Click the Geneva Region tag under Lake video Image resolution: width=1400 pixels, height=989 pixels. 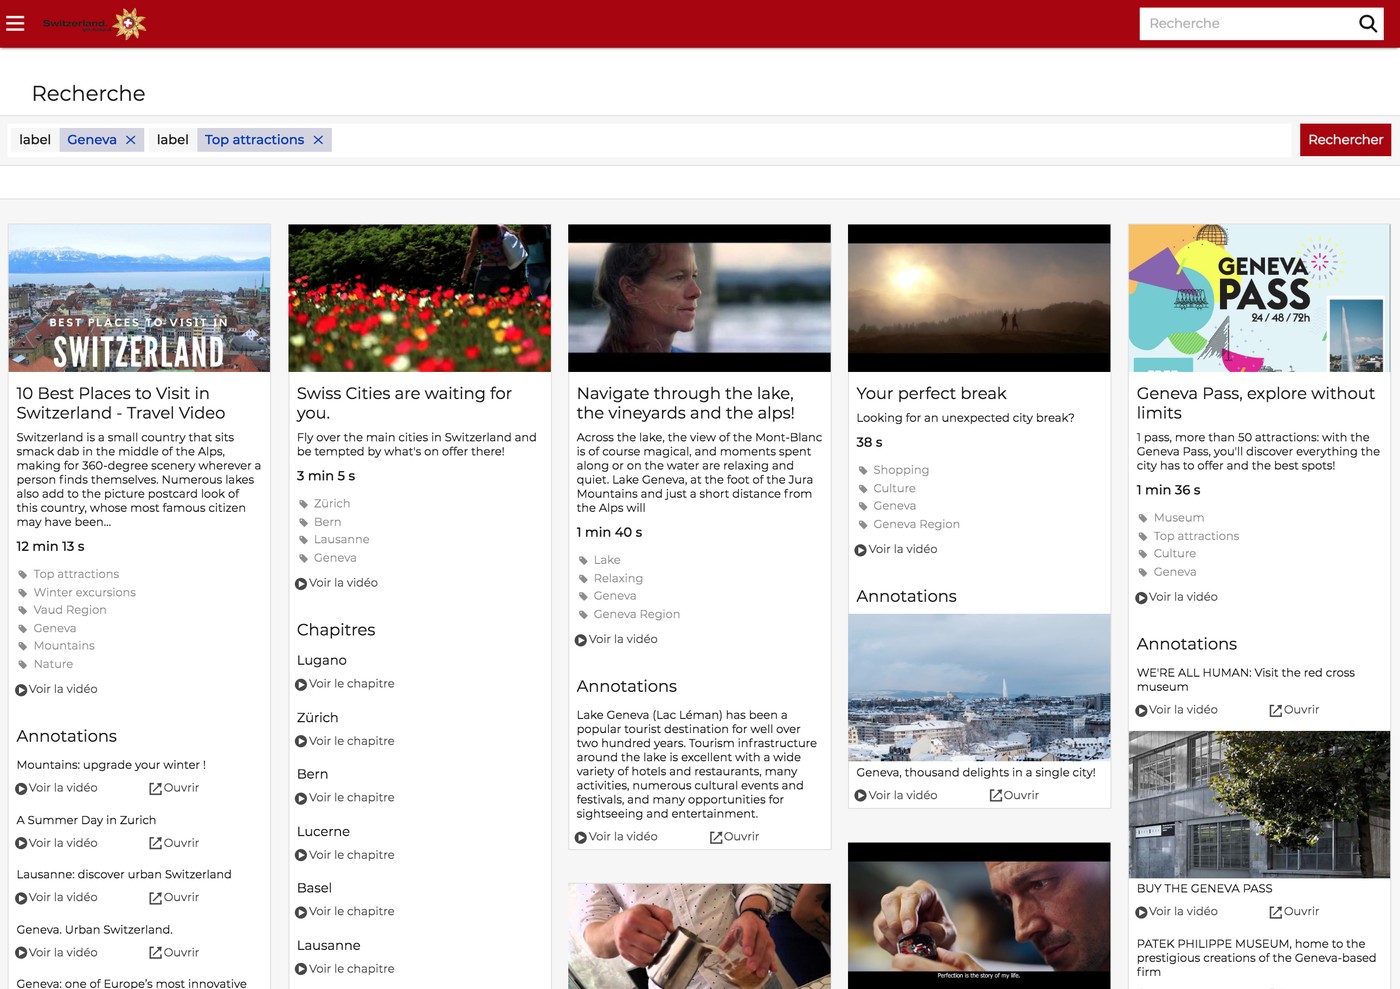(x=636, y=614)
